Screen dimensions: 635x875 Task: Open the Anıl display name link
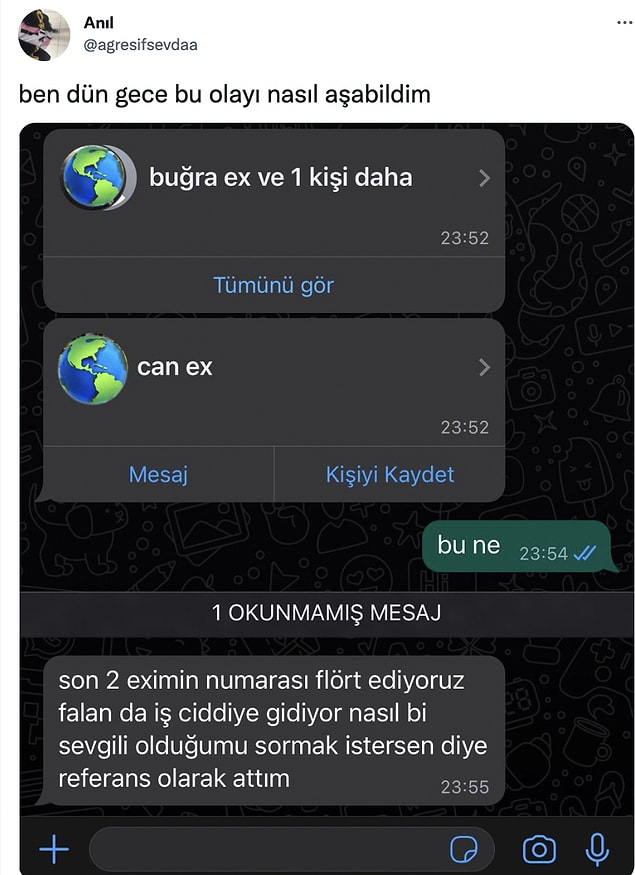coord(98,22)
